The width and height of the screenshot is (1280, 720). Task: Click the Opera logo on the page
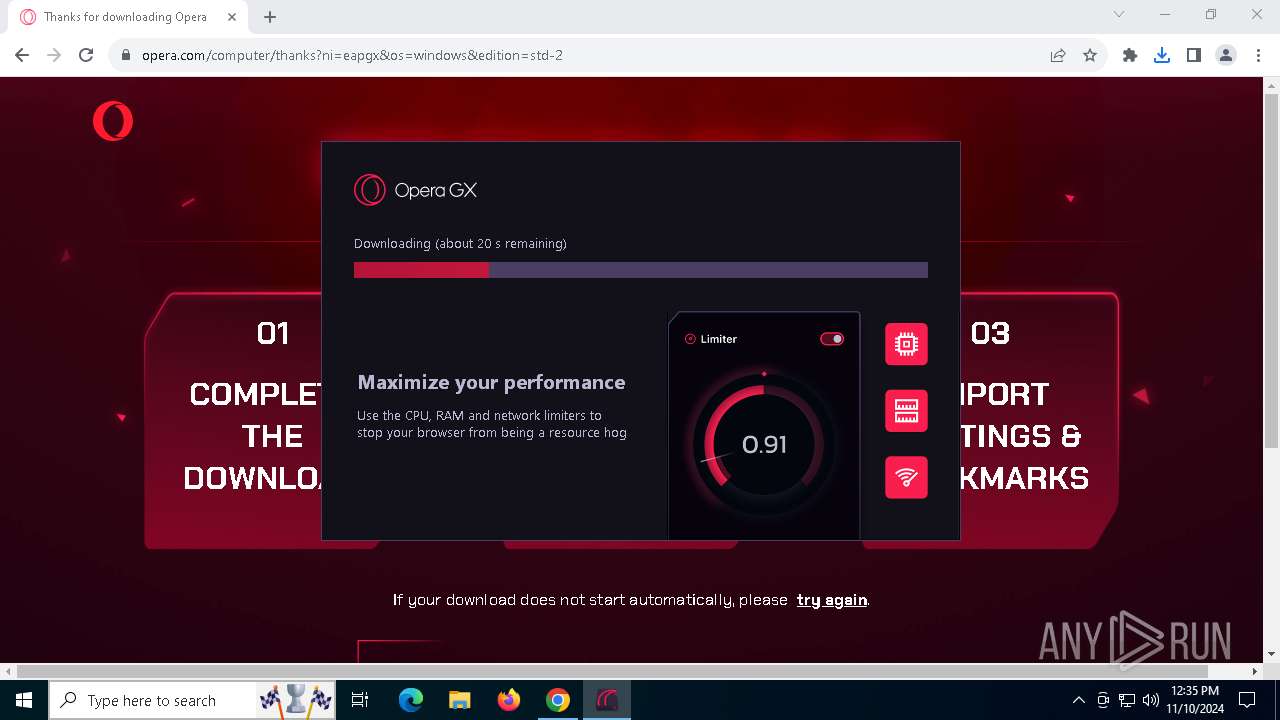coord(113,121)
